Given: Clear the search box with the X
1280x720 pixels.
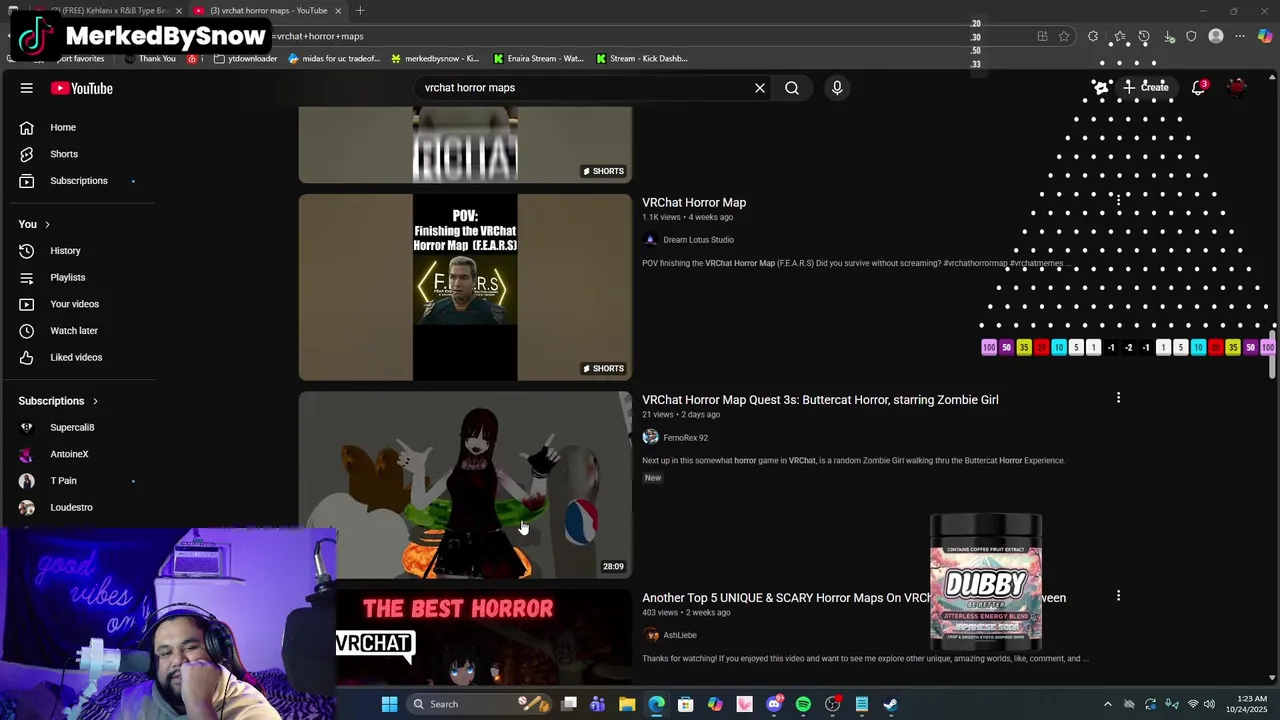Looking at the screenshot, I should click(x=760, y=88).
